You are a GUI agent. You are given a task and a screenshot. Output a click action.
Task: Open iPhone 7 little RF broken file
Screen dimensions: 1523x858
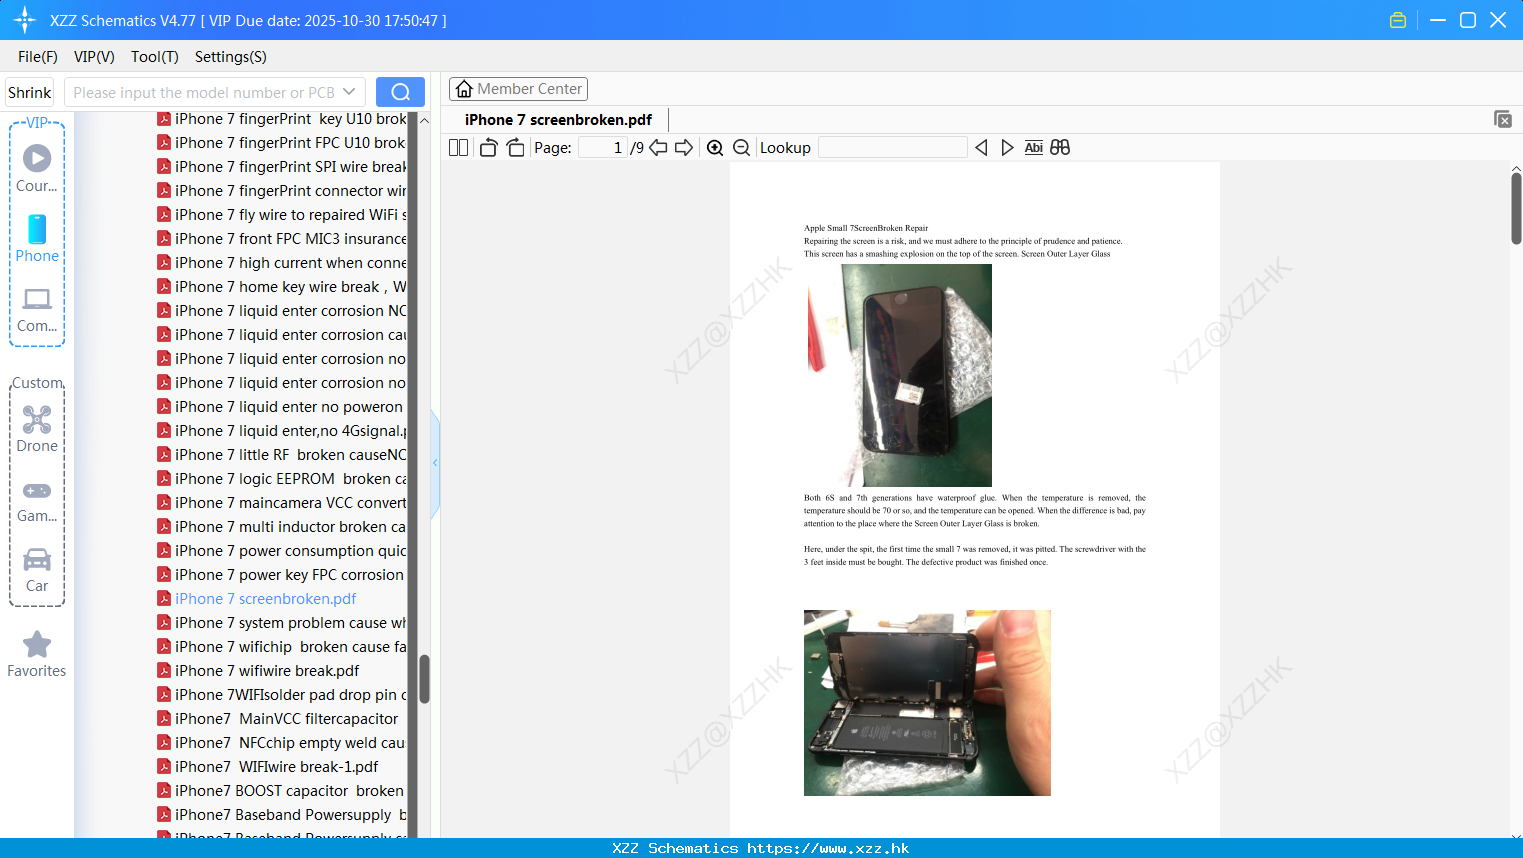pos(282,455)
